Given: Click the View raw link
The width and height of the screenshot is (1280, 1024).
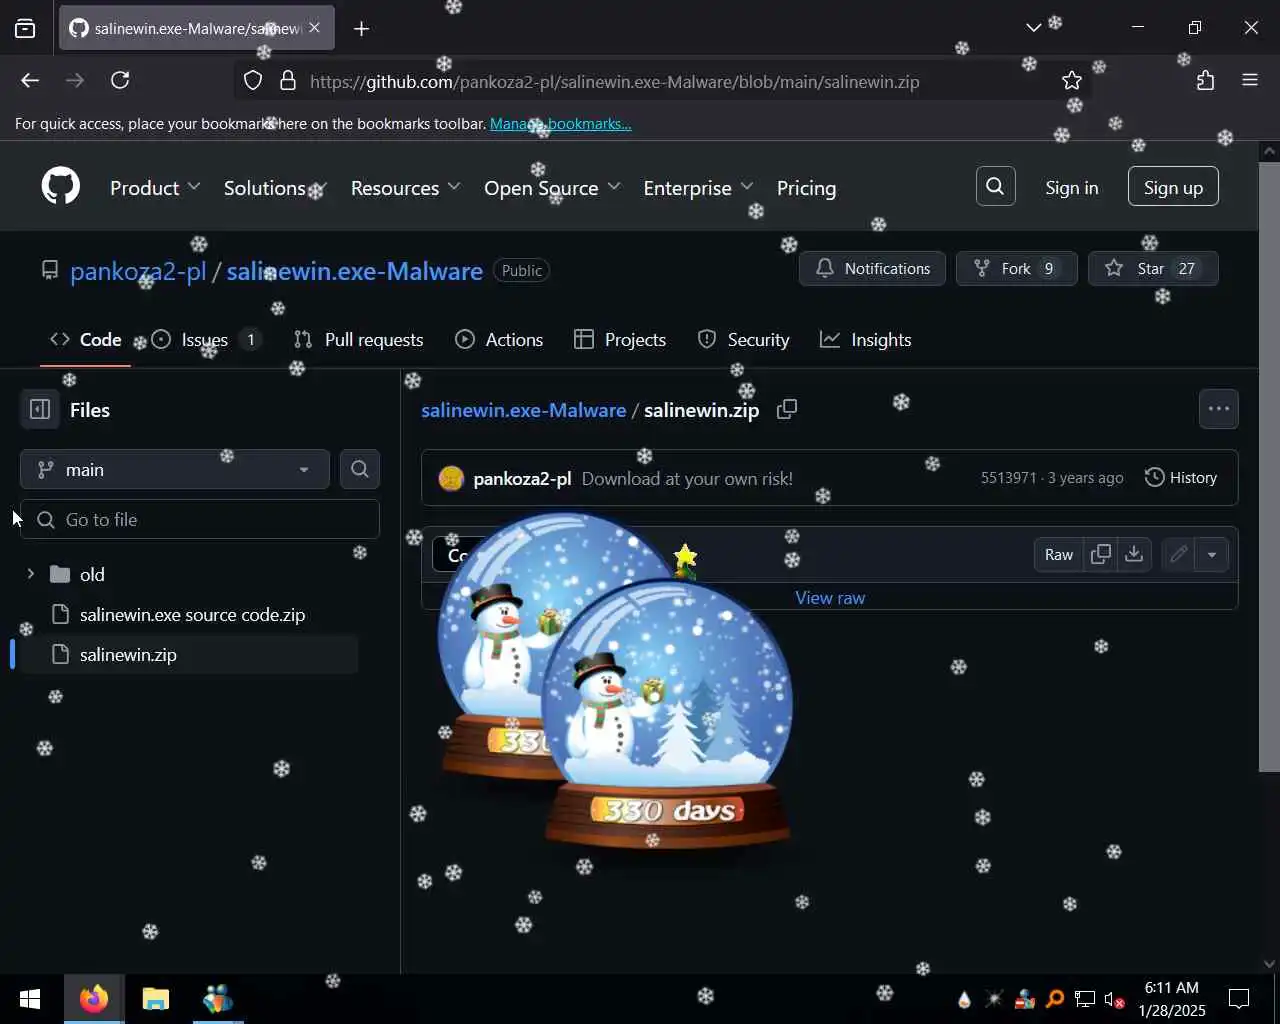Looking at the screenshot, I should pyautogui.click(x=830, y=597).
